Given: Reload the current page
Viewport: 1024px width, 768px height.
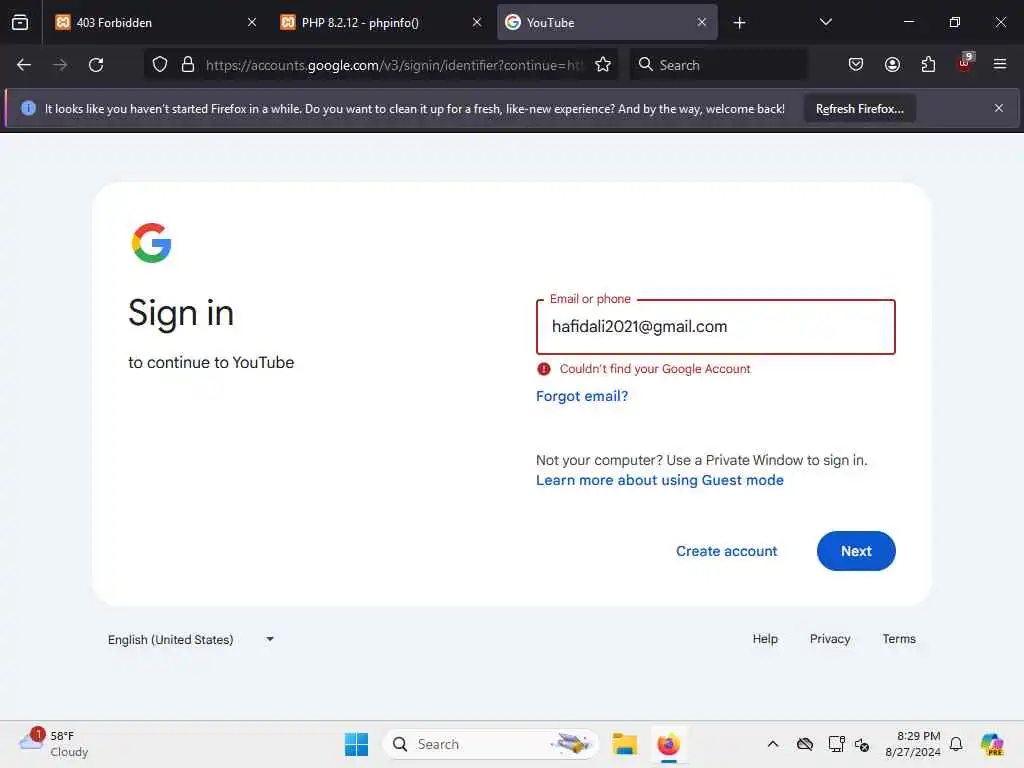Looking at the screenshot, I should click(x=96, y=65).
